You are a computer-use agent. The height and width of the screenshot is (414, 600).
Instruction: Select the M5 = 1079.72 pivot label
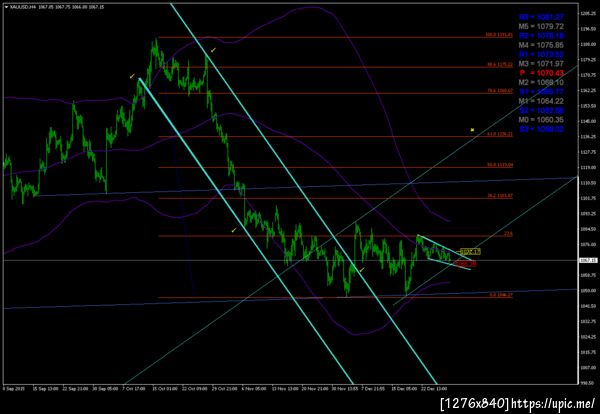click(541, 26)
